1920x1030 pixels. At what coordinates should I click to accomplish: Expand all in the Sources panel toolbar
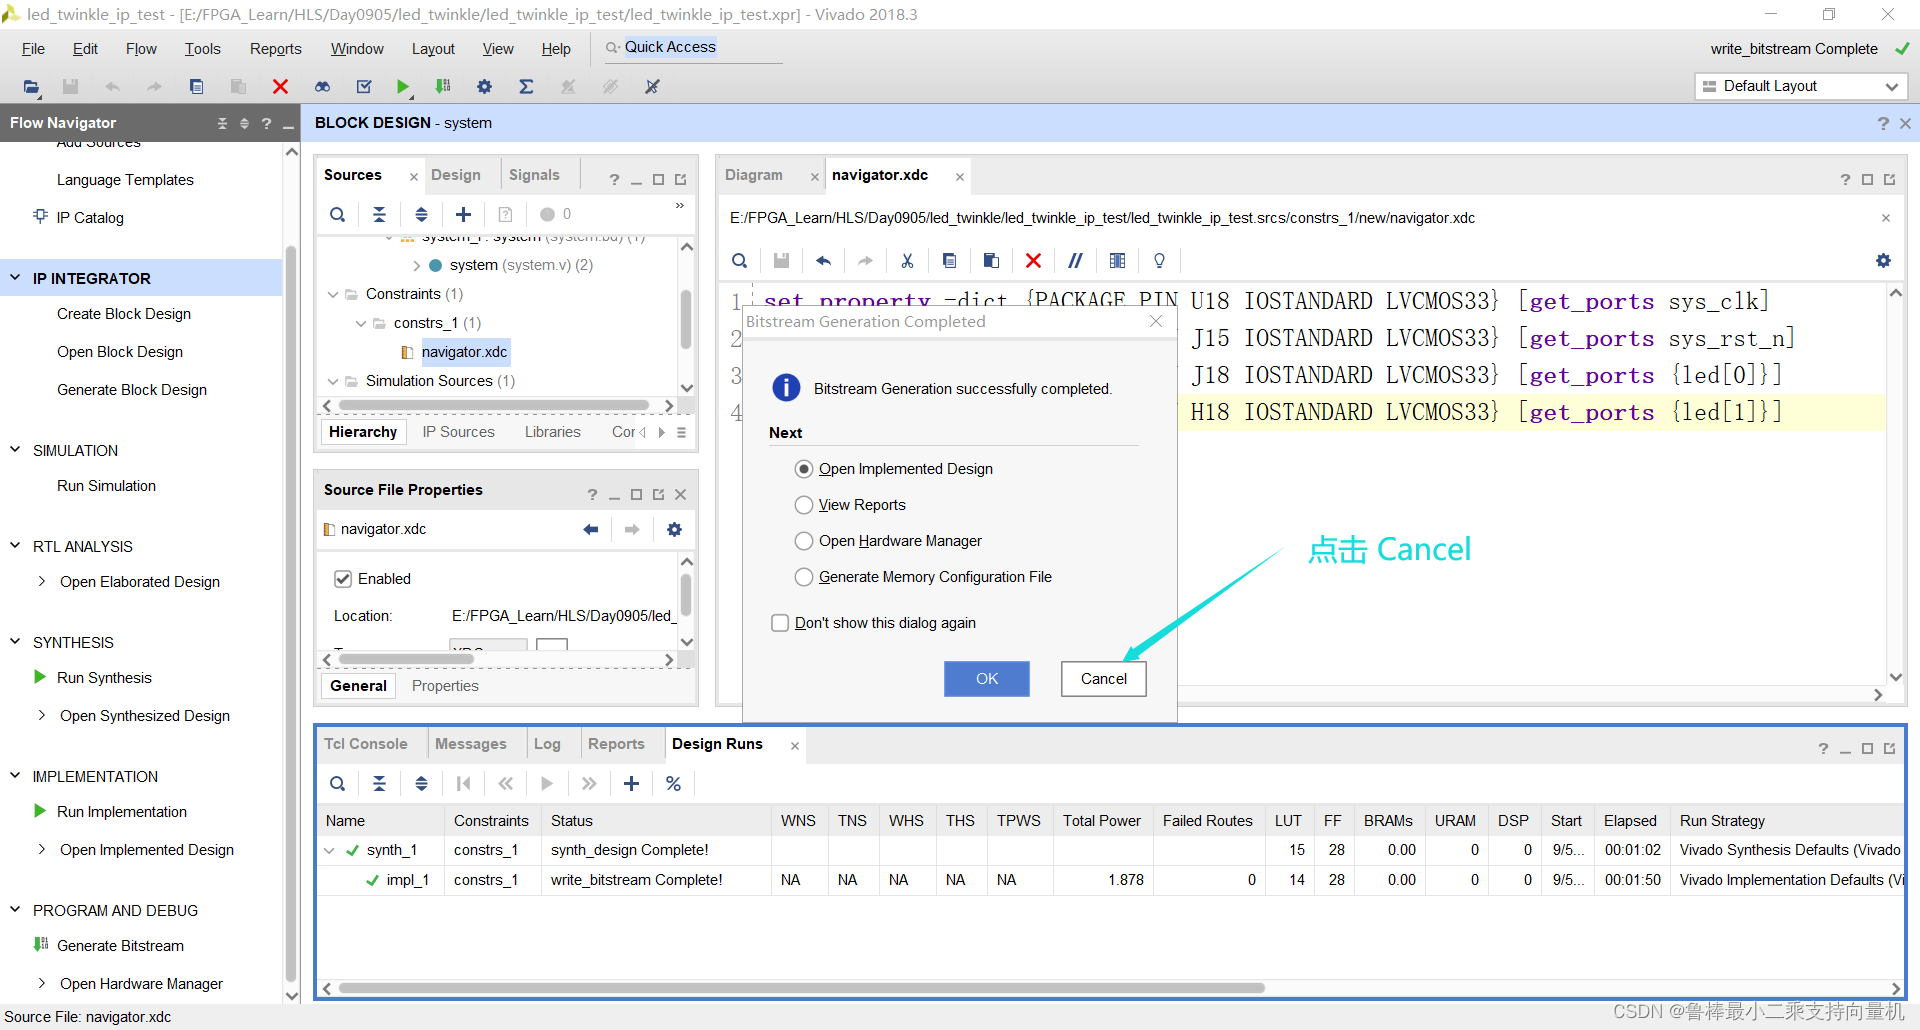pos(421,214)
